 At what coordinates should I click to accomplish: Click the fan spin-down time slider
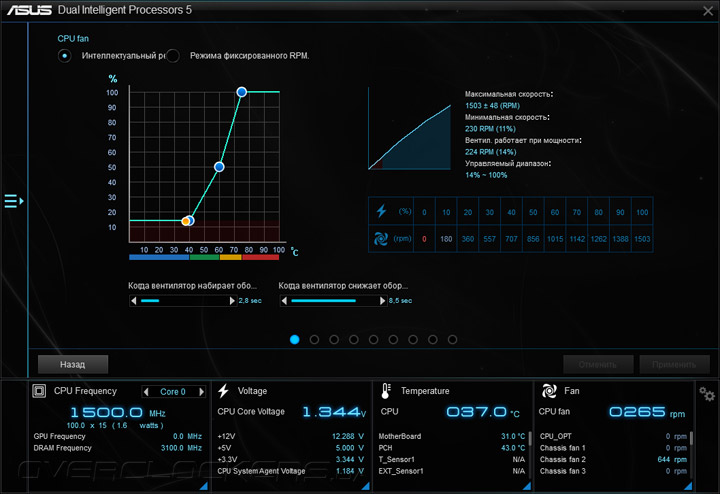coord(333,301)
